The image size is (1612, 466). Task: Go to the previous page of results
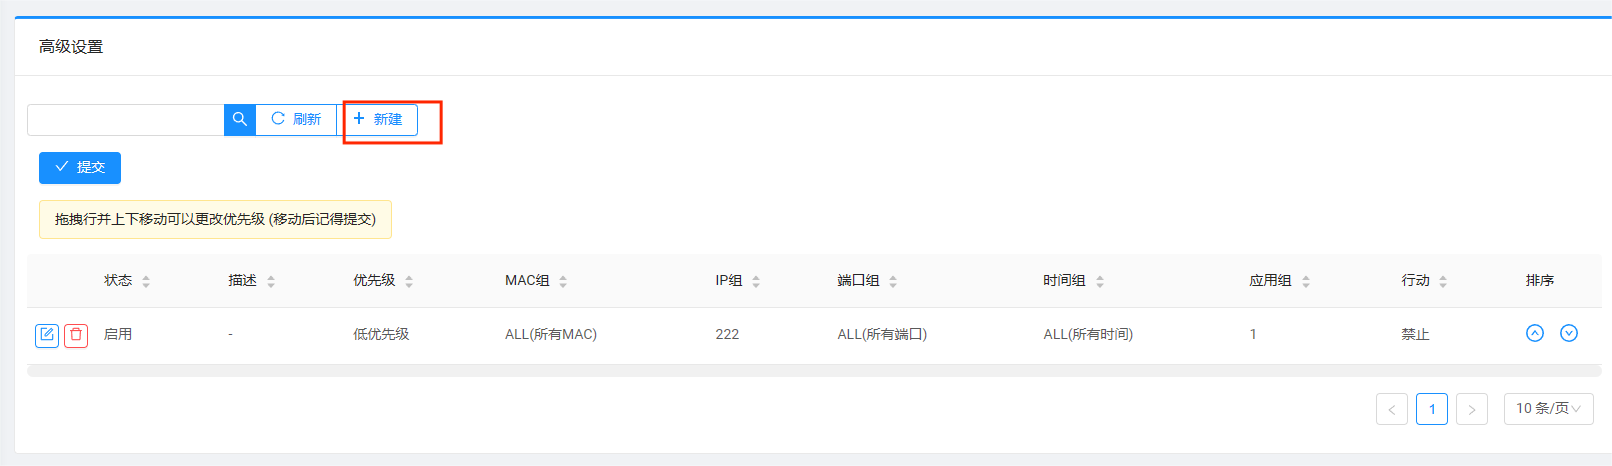point(1391,409)
